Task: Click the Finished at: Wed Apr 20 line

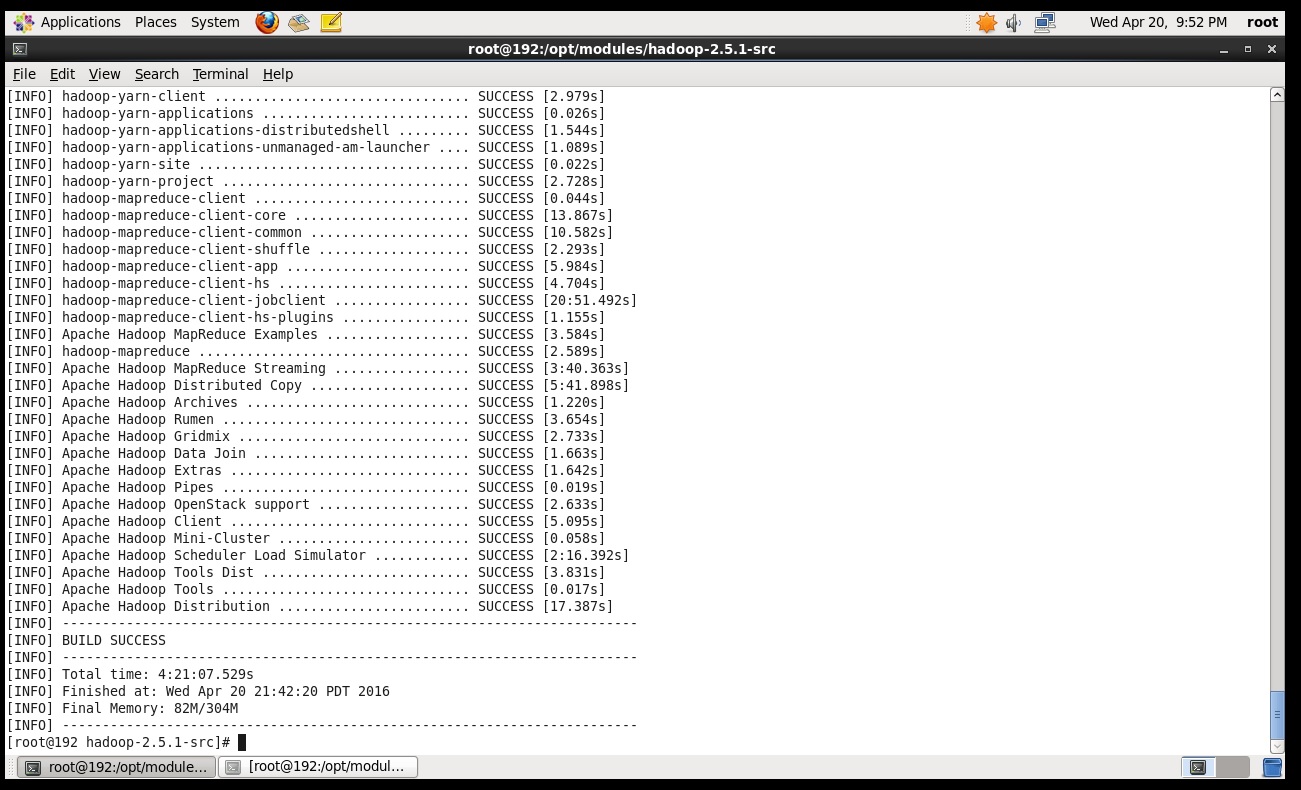Action: click(198, 691)
